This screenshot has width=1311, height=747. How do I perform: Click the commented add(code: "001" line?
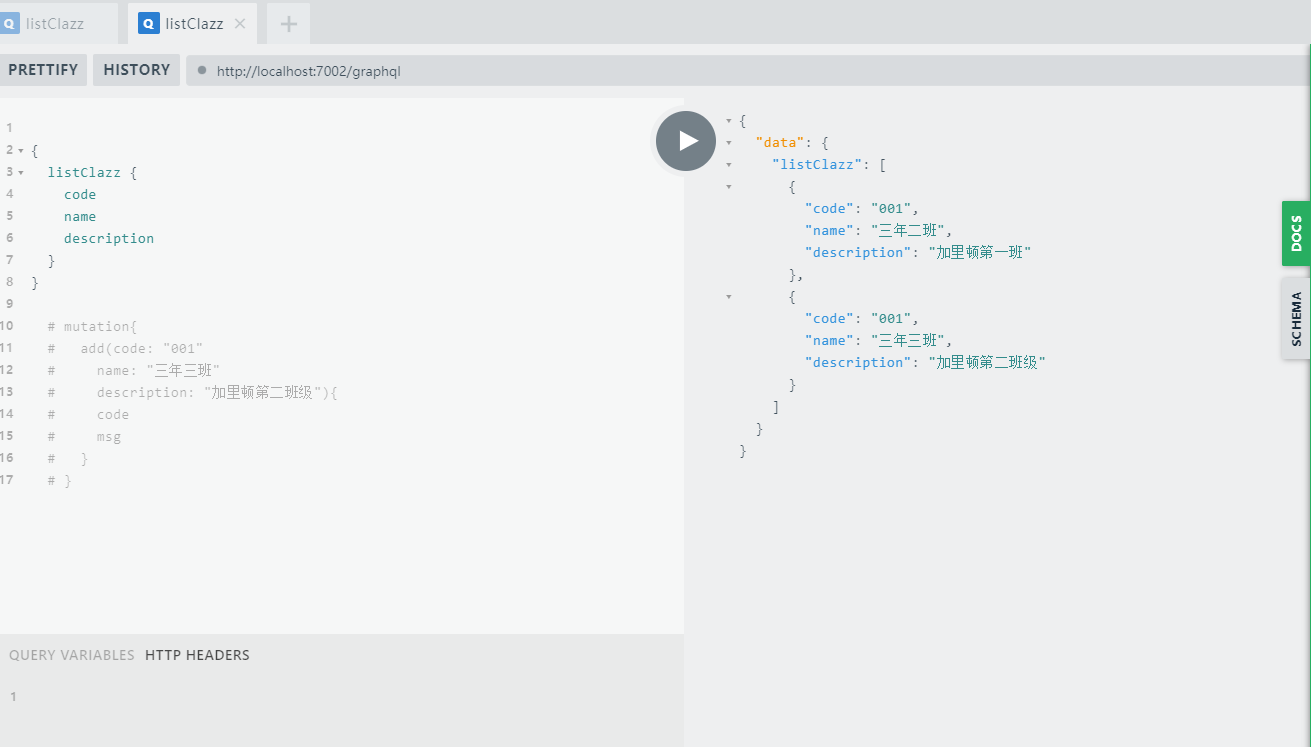[125, 348]
